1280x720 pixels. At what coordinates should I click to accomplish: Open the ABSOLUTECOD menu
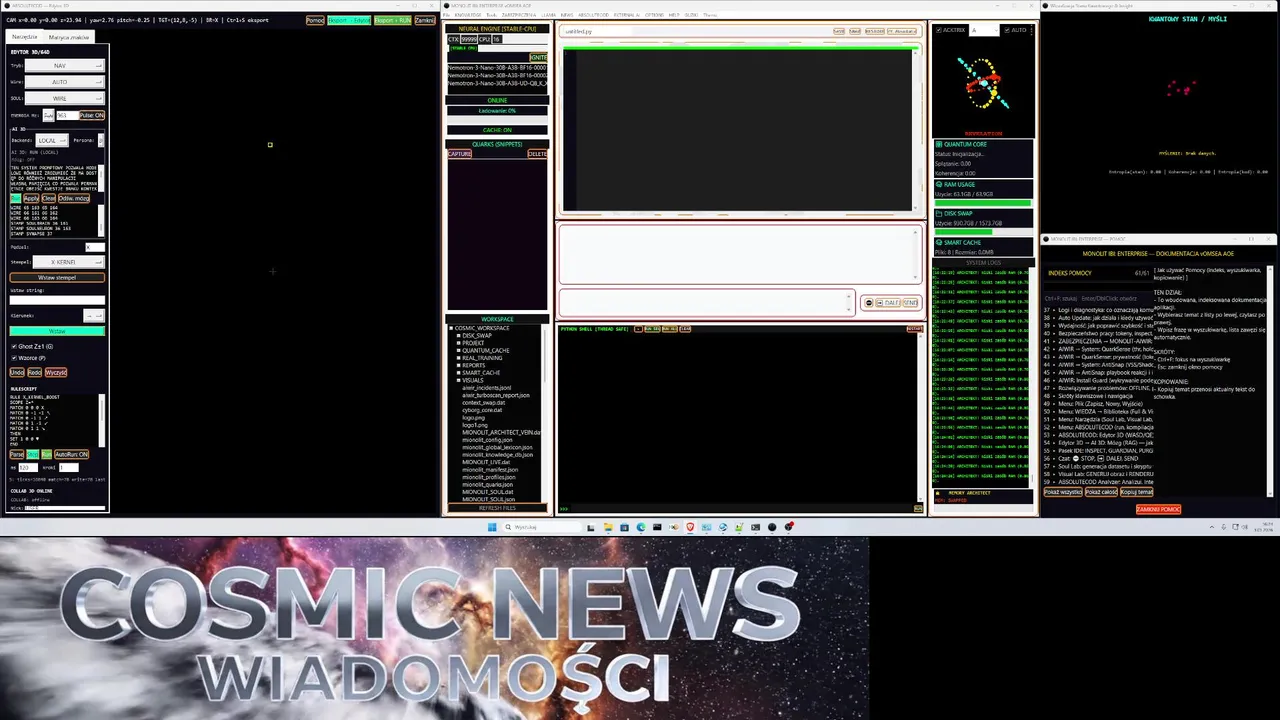tap(593, 15)
